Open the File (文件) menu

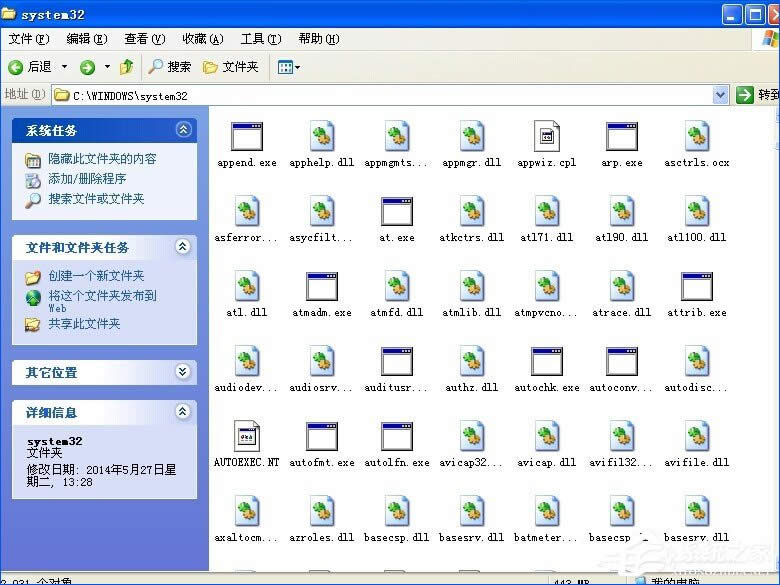click(28, 39)
